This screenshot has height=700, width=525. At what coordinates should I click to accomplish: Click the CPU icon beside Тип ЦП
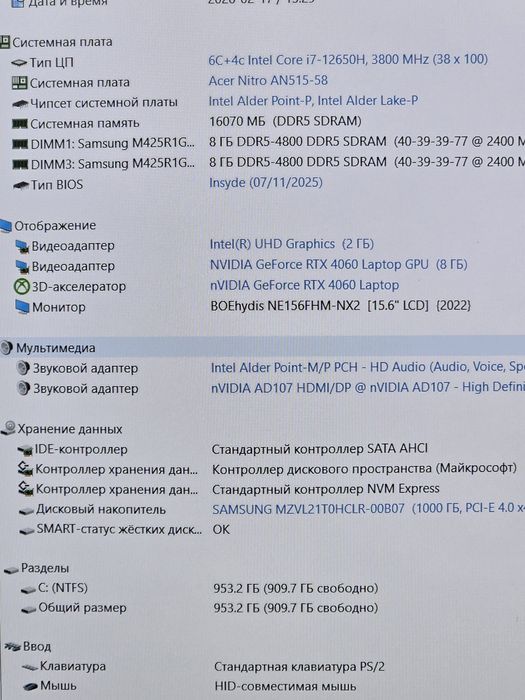pyautogui.click(x=19, y=63)
